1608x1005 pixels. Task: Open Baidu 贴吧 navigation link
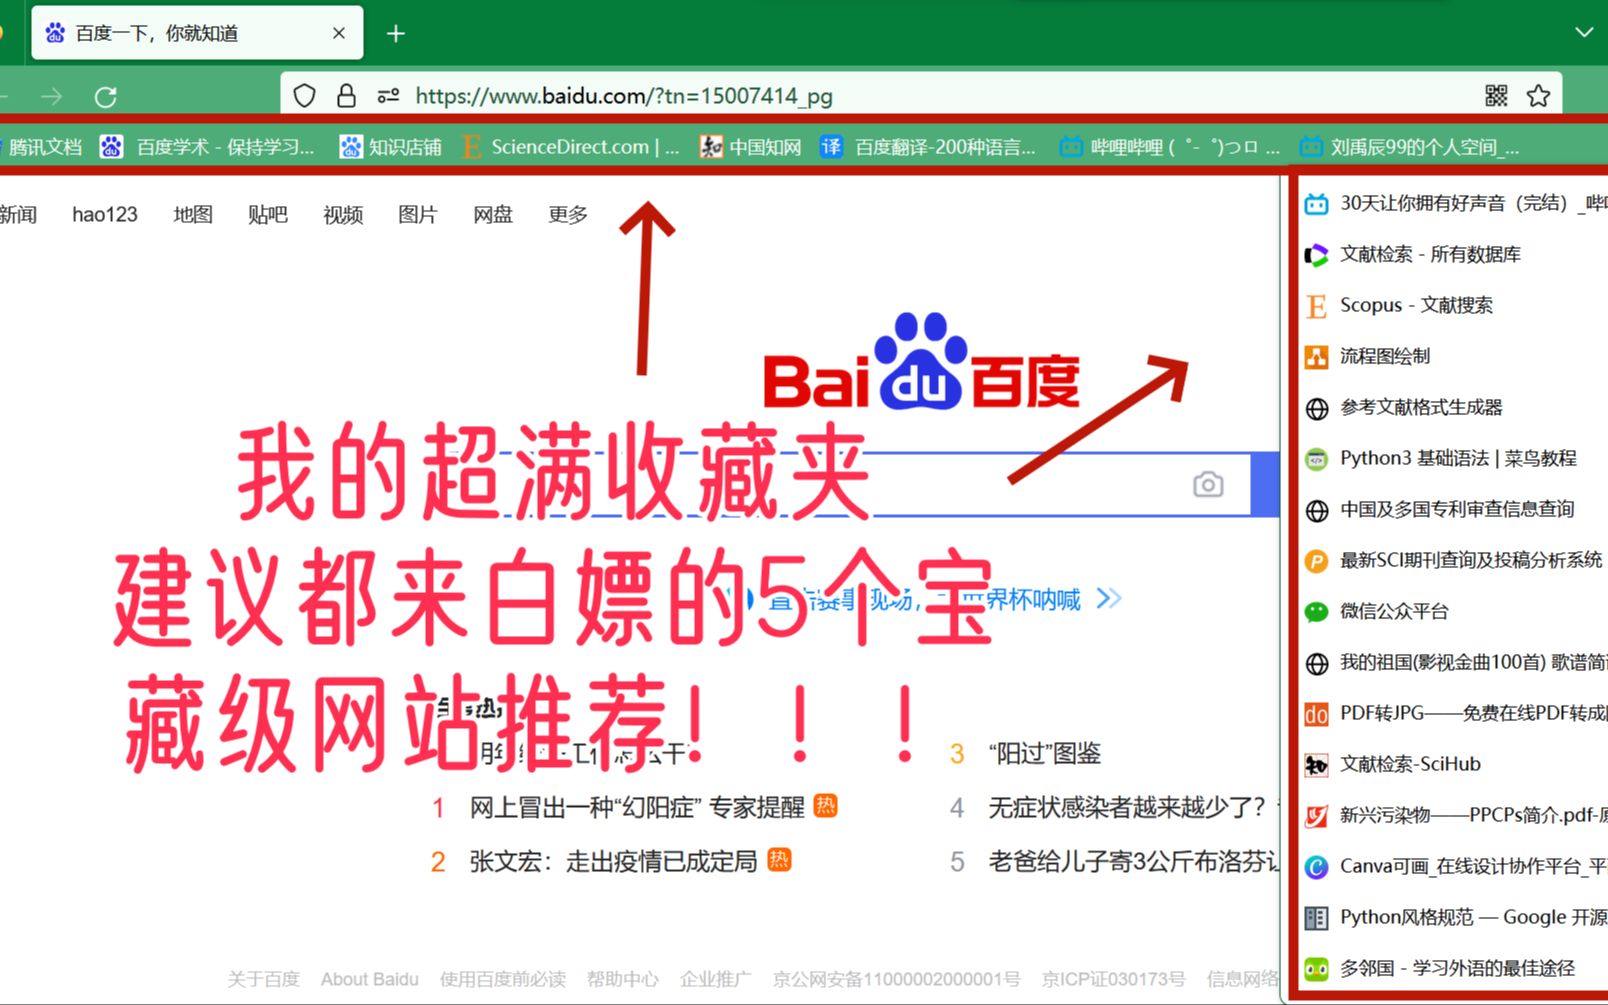268,214
